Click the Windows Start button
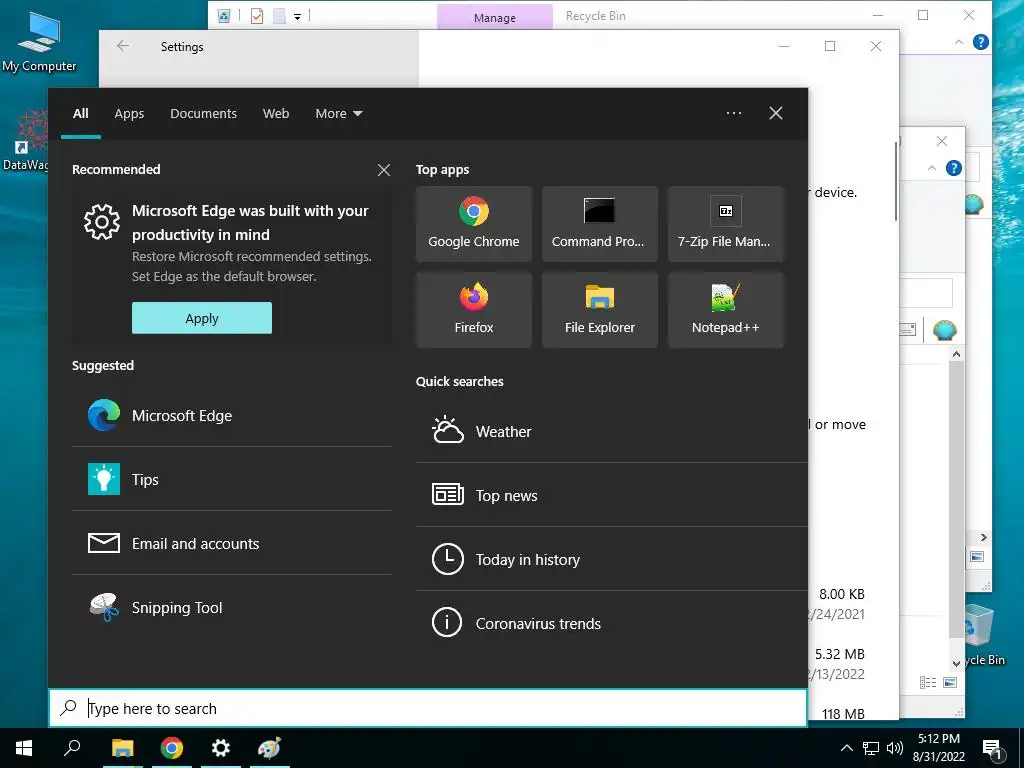1024x768 pixels. [24, 748]
